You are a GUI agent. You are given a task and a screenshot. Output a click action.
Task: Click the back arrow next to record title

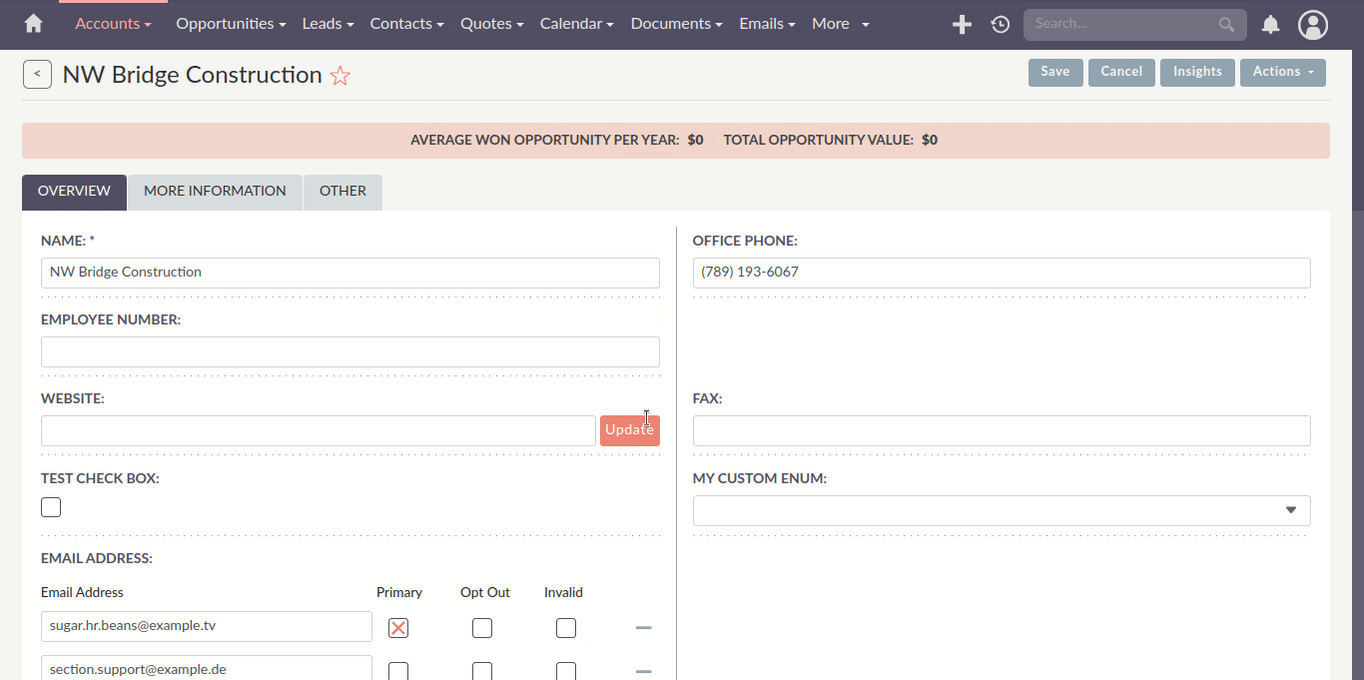[x=37, y=73]
